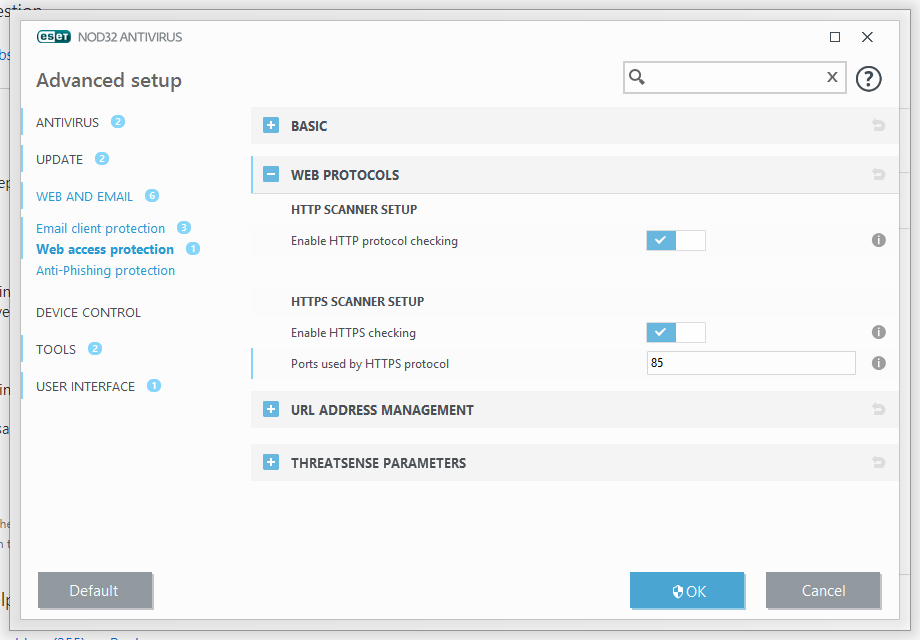
Task: Click the Web access protection badge 1
Action: coord(193,249)
